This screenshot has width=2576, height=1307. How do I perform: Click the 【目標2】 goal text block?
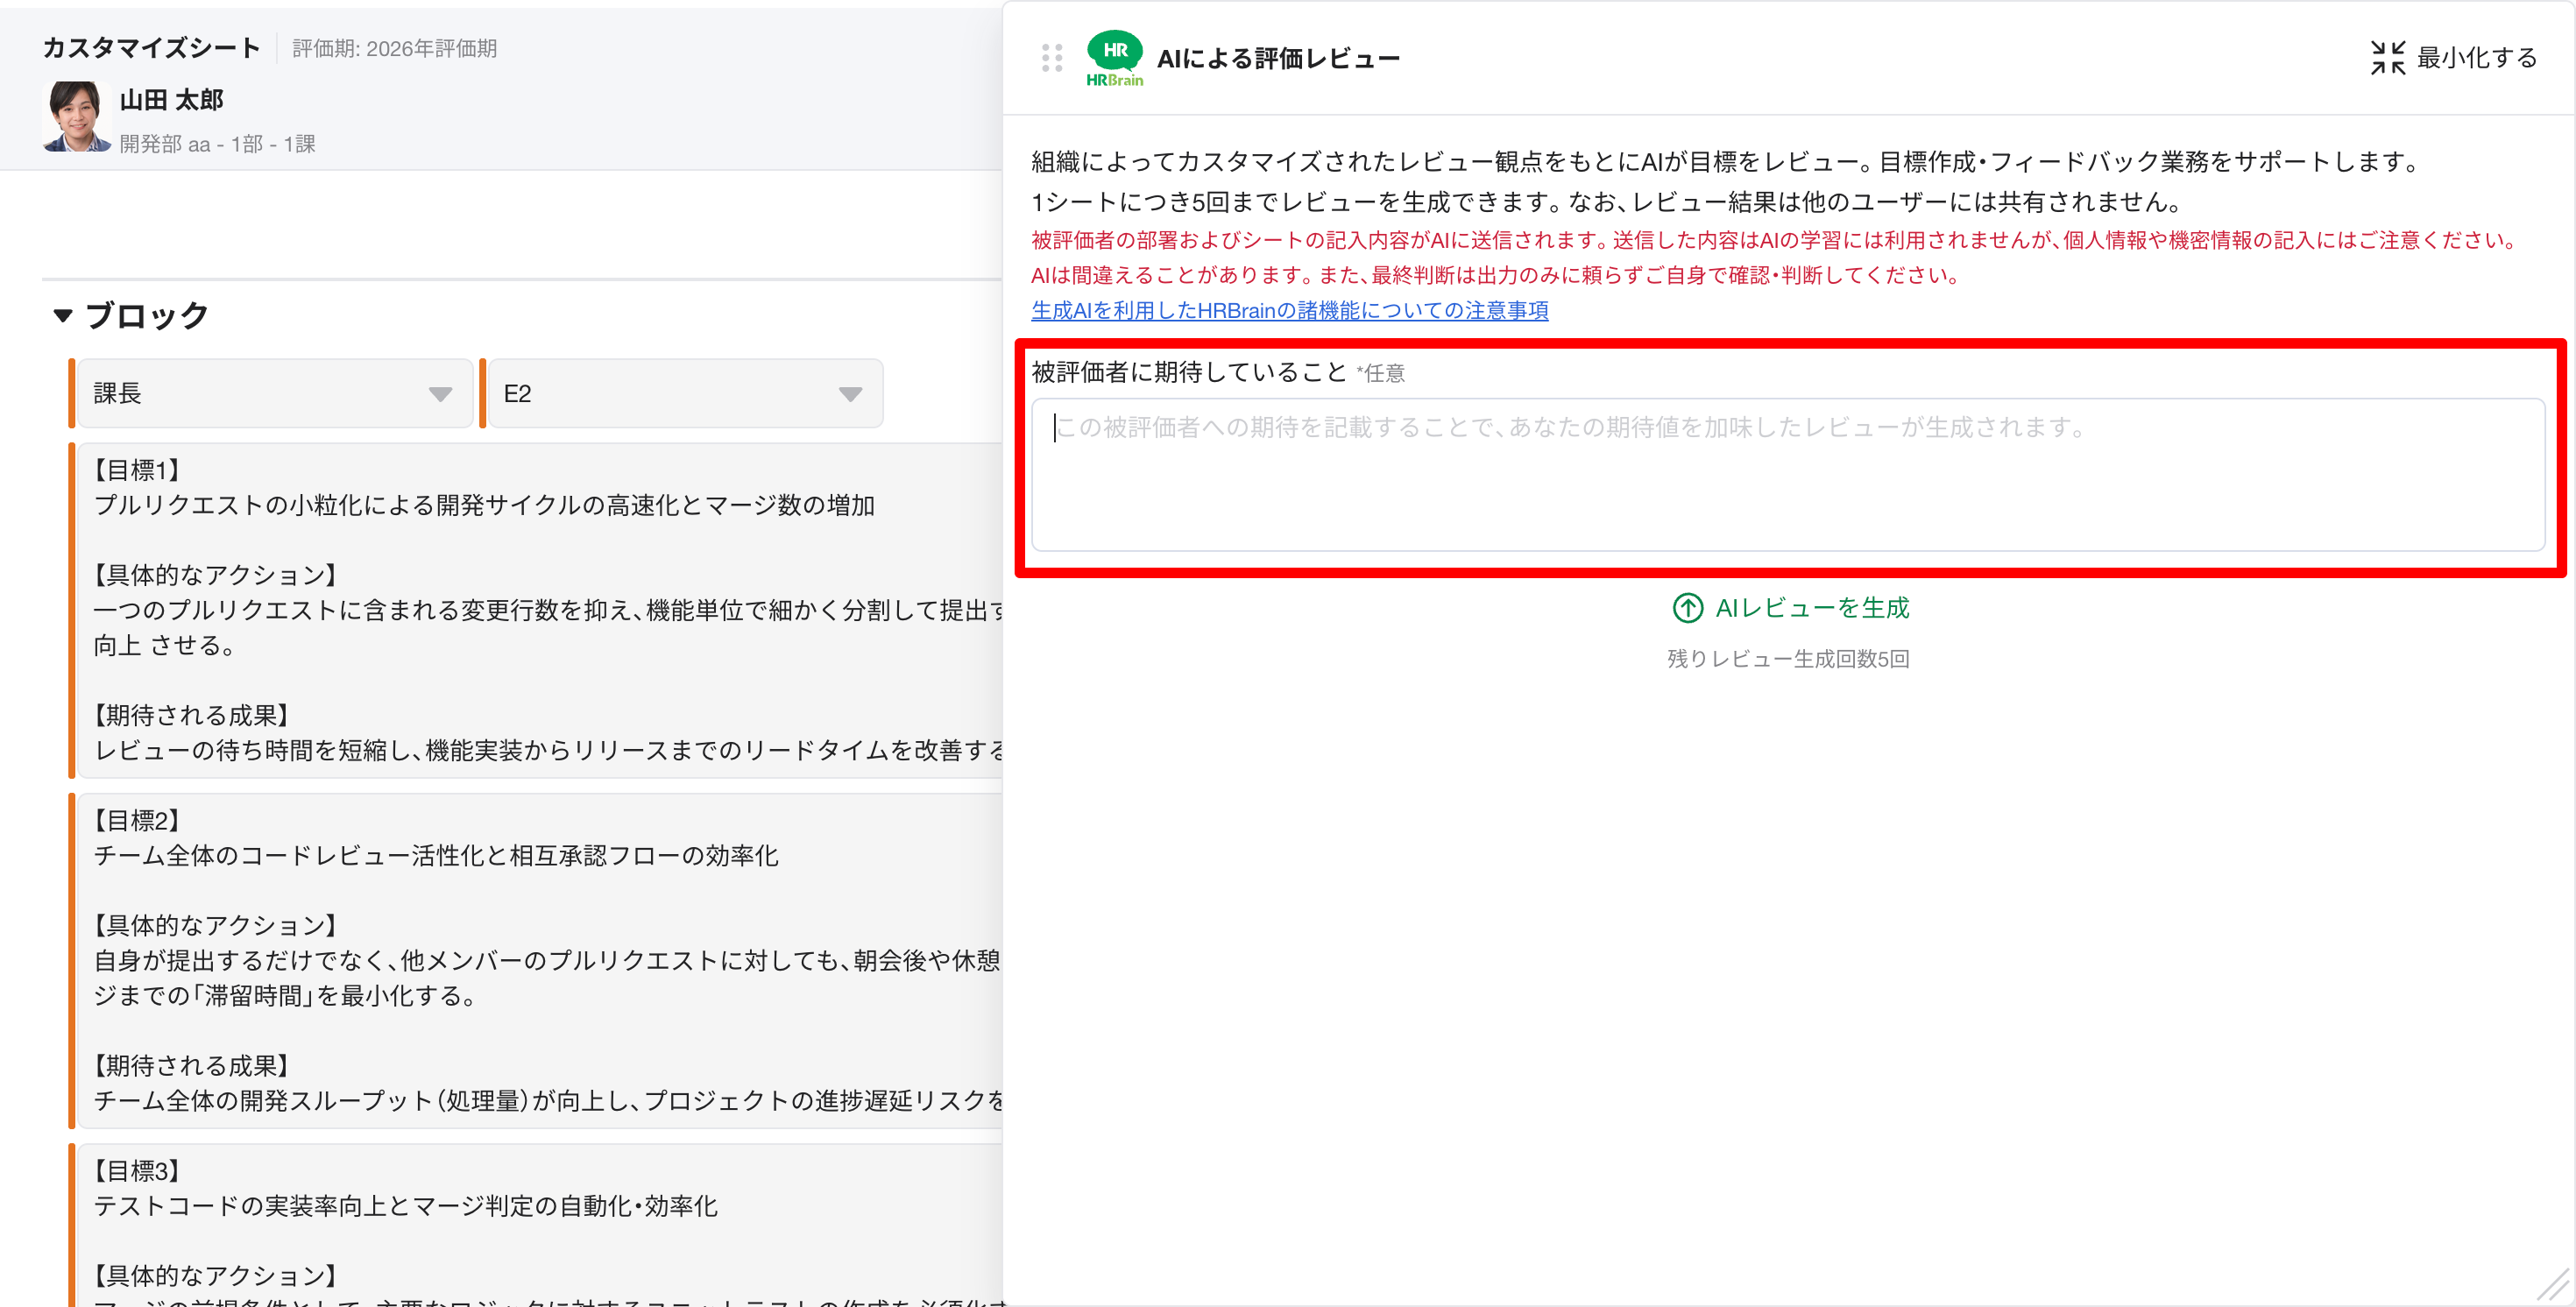click(540, 960)
